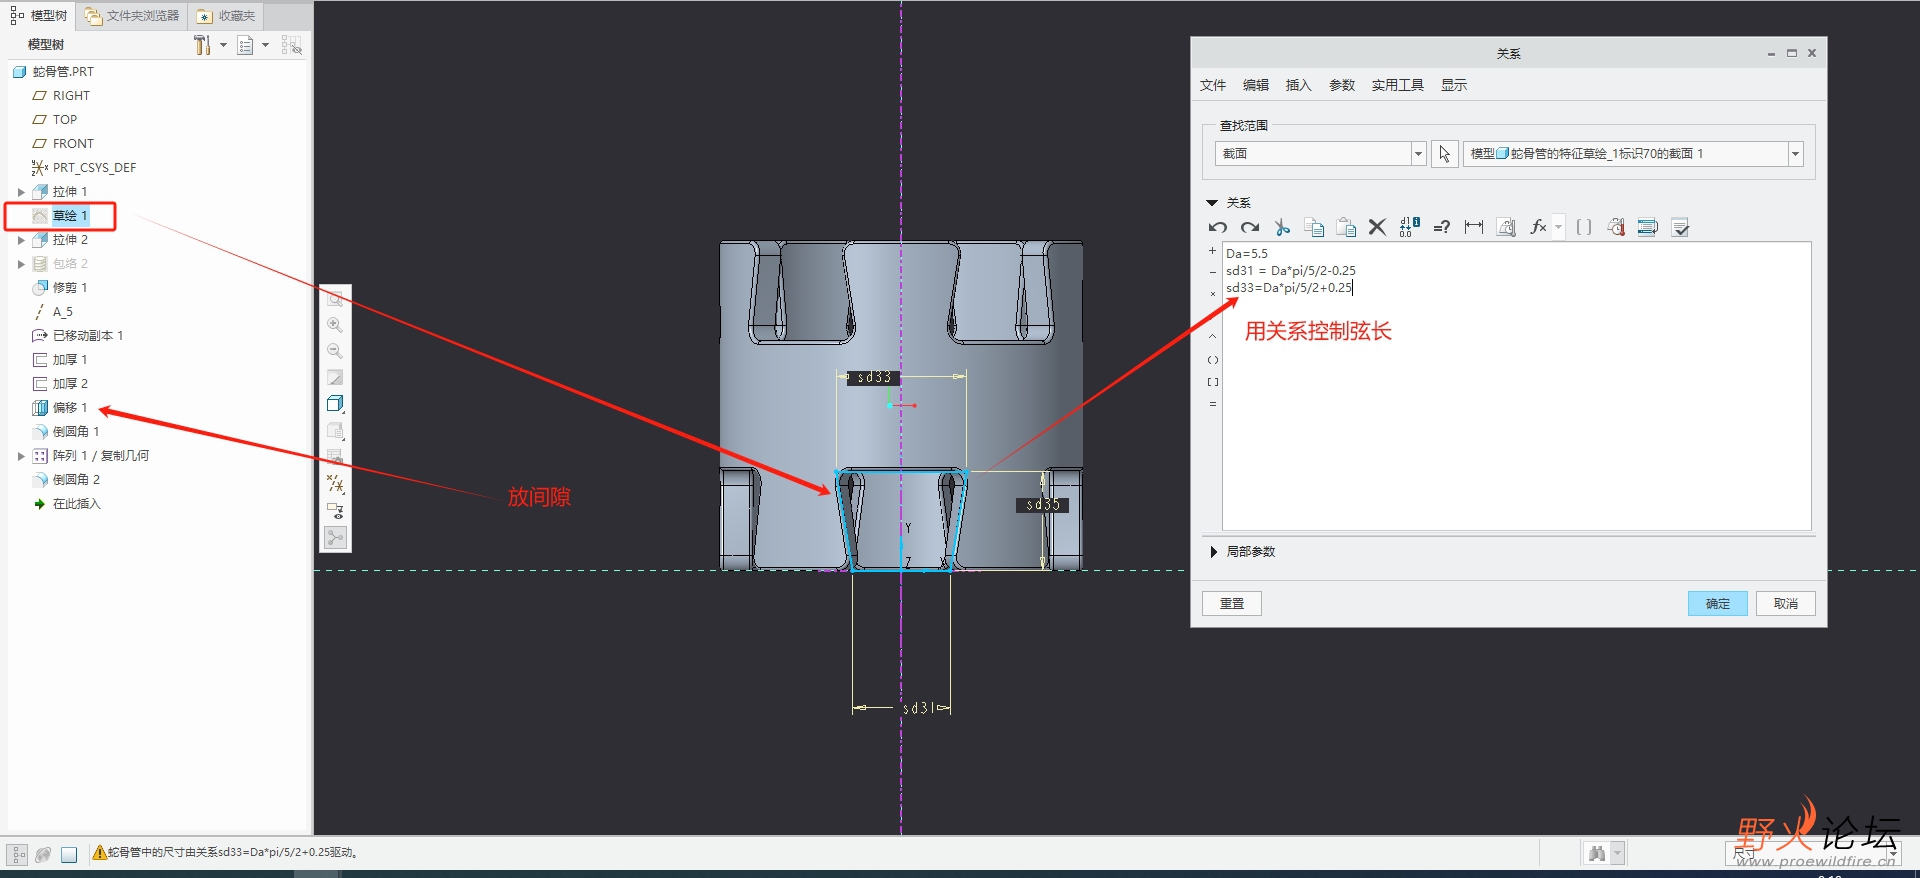Open 文件 menu in relations dialog
This screenshot has width=1920, height=878.
pos(1213,85)
